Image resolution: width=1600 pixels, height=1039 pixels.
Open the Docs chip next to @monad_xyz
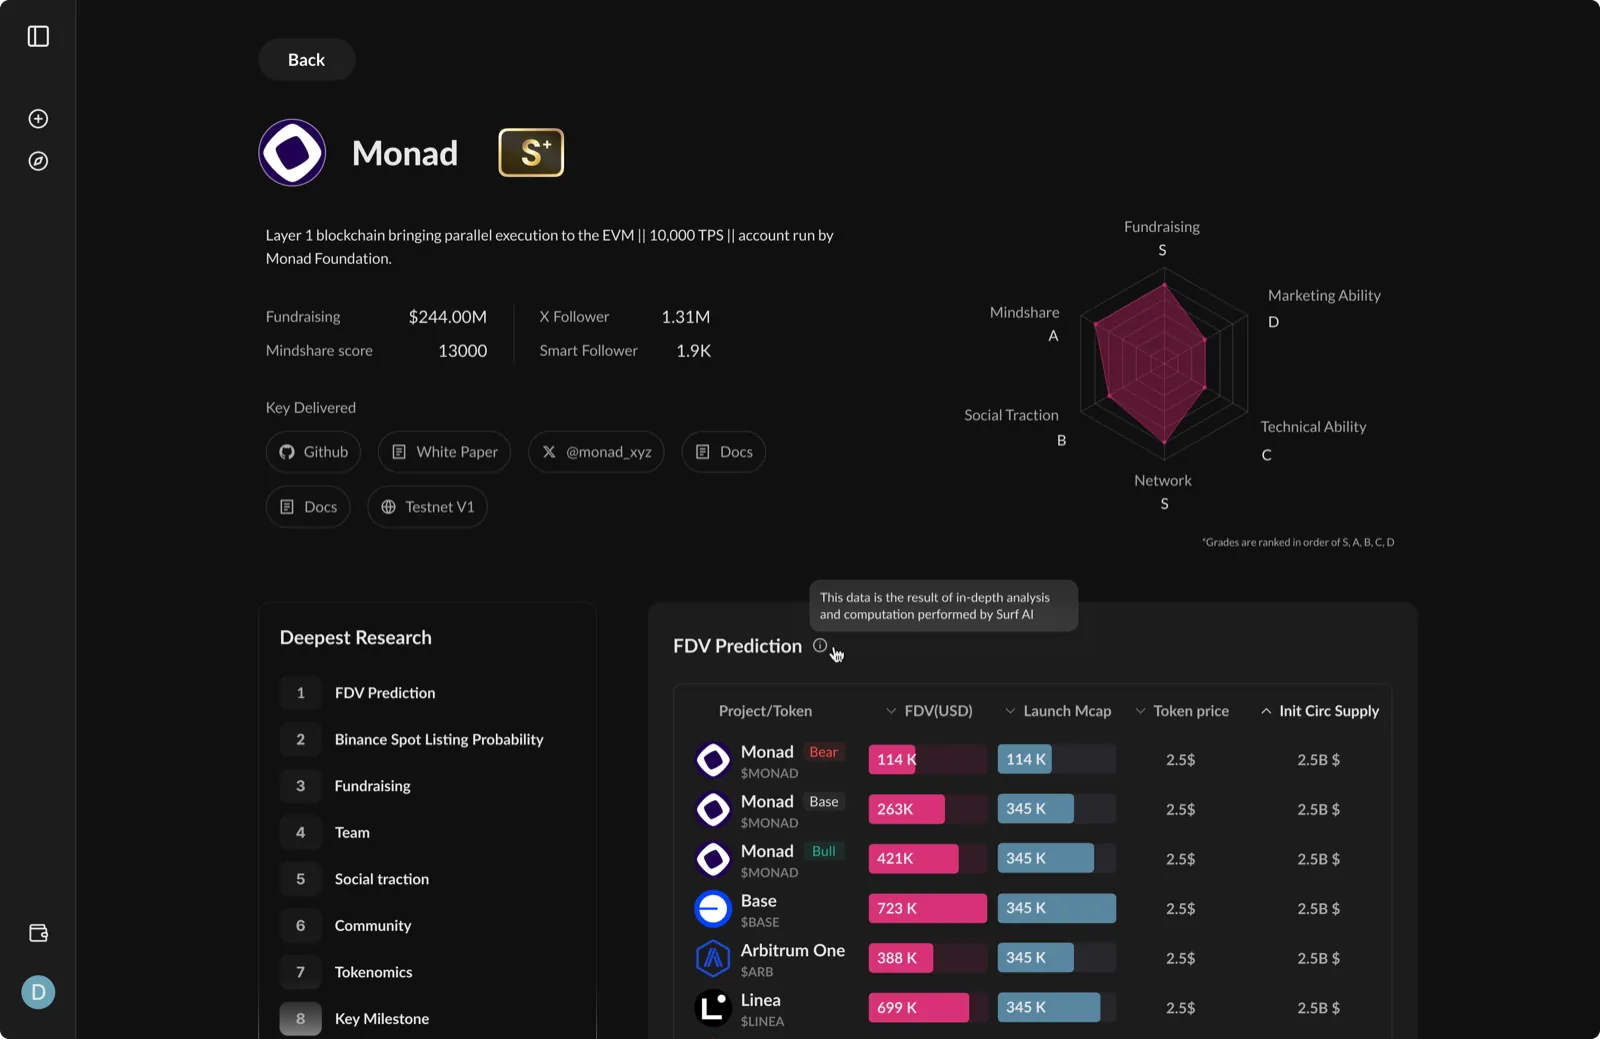tap(723, 452)
